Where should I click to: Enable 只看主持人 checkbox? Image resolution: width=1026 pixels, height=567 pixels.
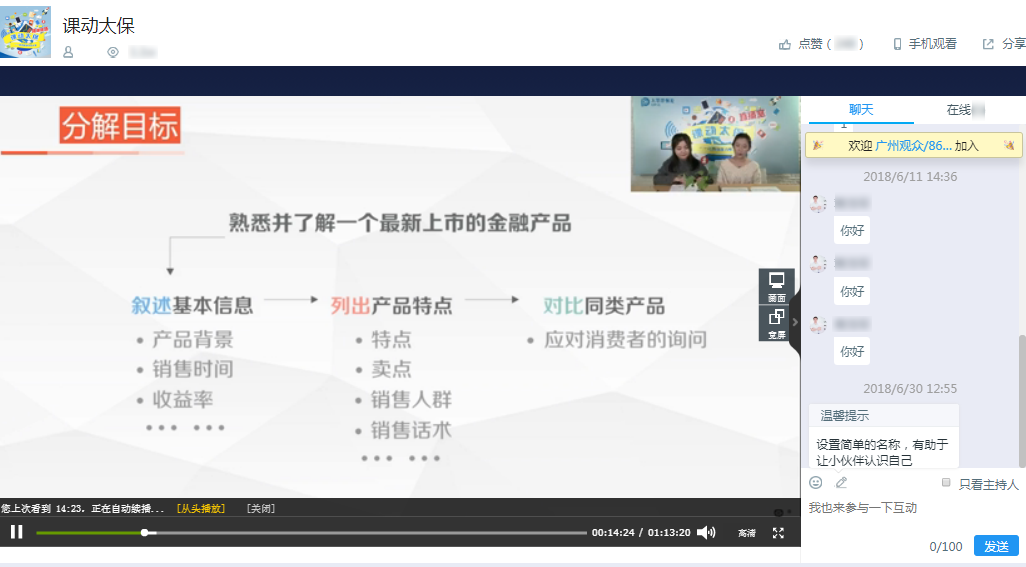[x=946, y=483]
